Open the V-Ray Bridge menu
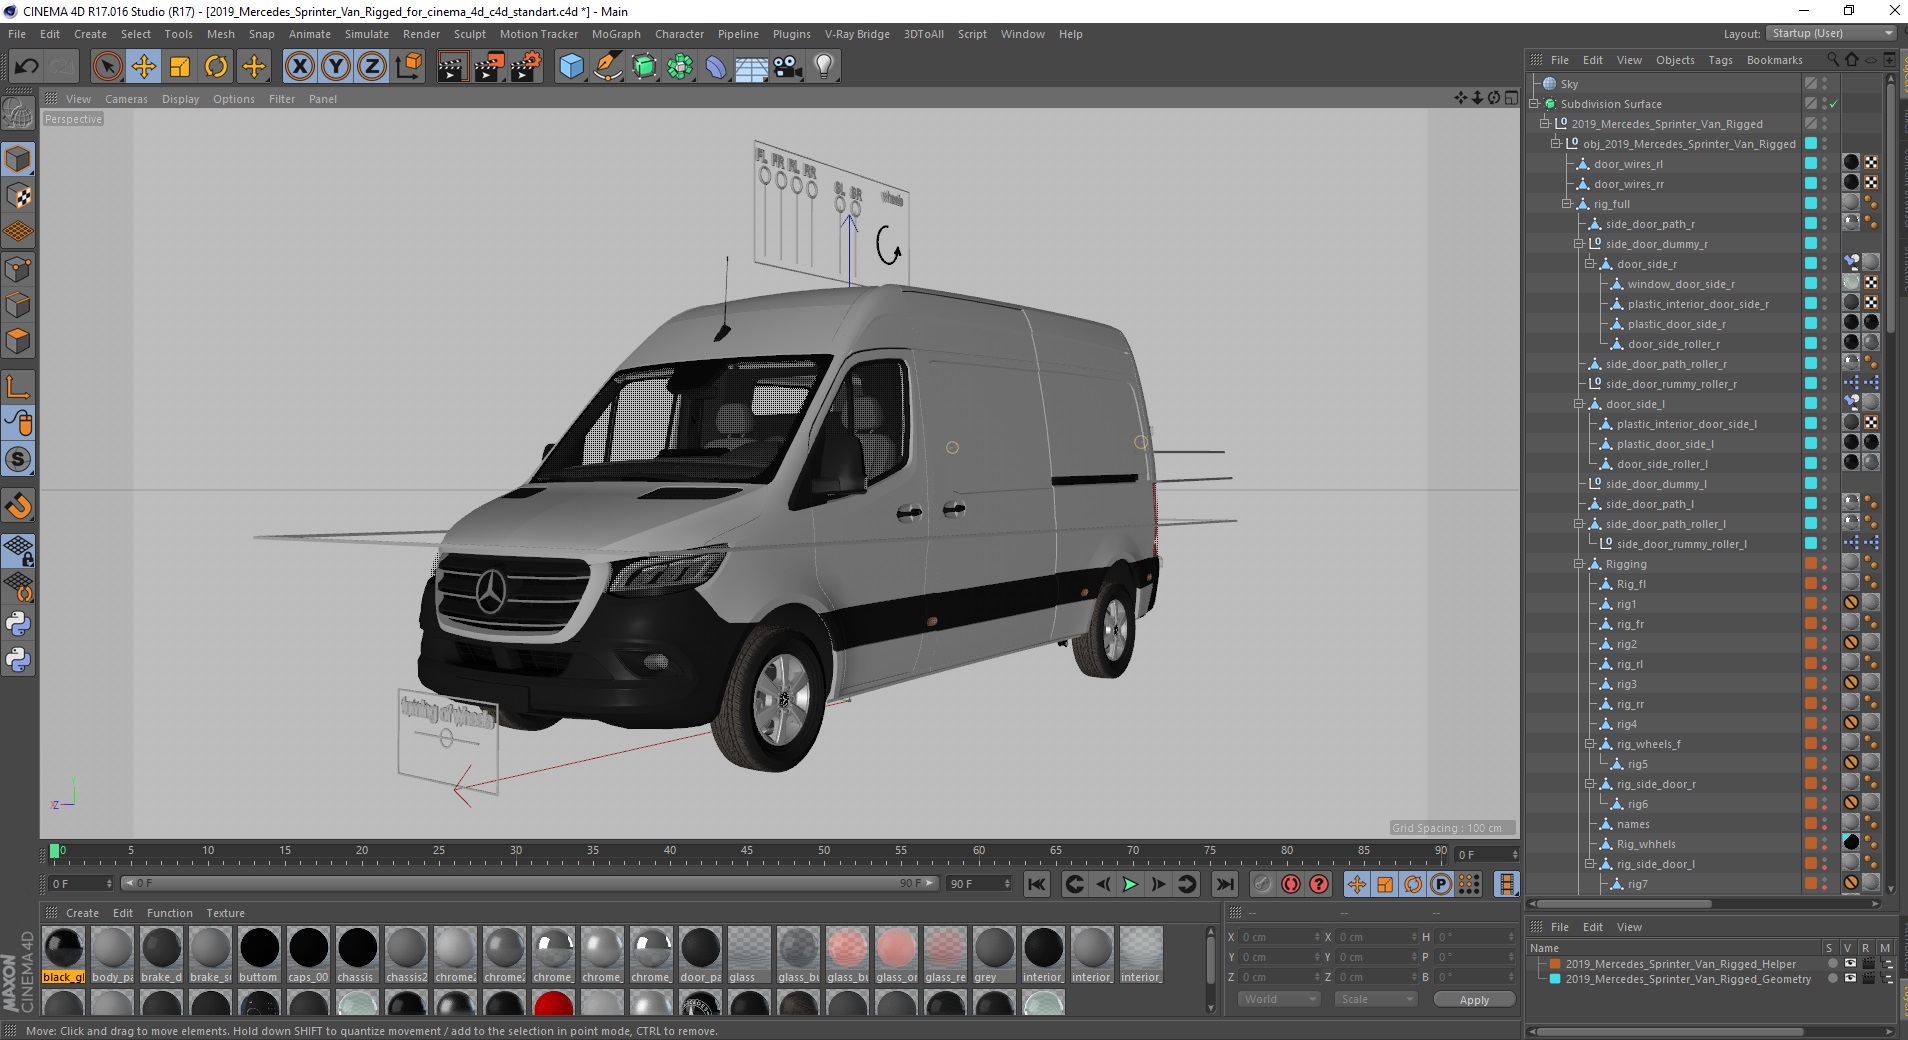The width and height of the screenshot is (1908, 1040). (857, 34)
